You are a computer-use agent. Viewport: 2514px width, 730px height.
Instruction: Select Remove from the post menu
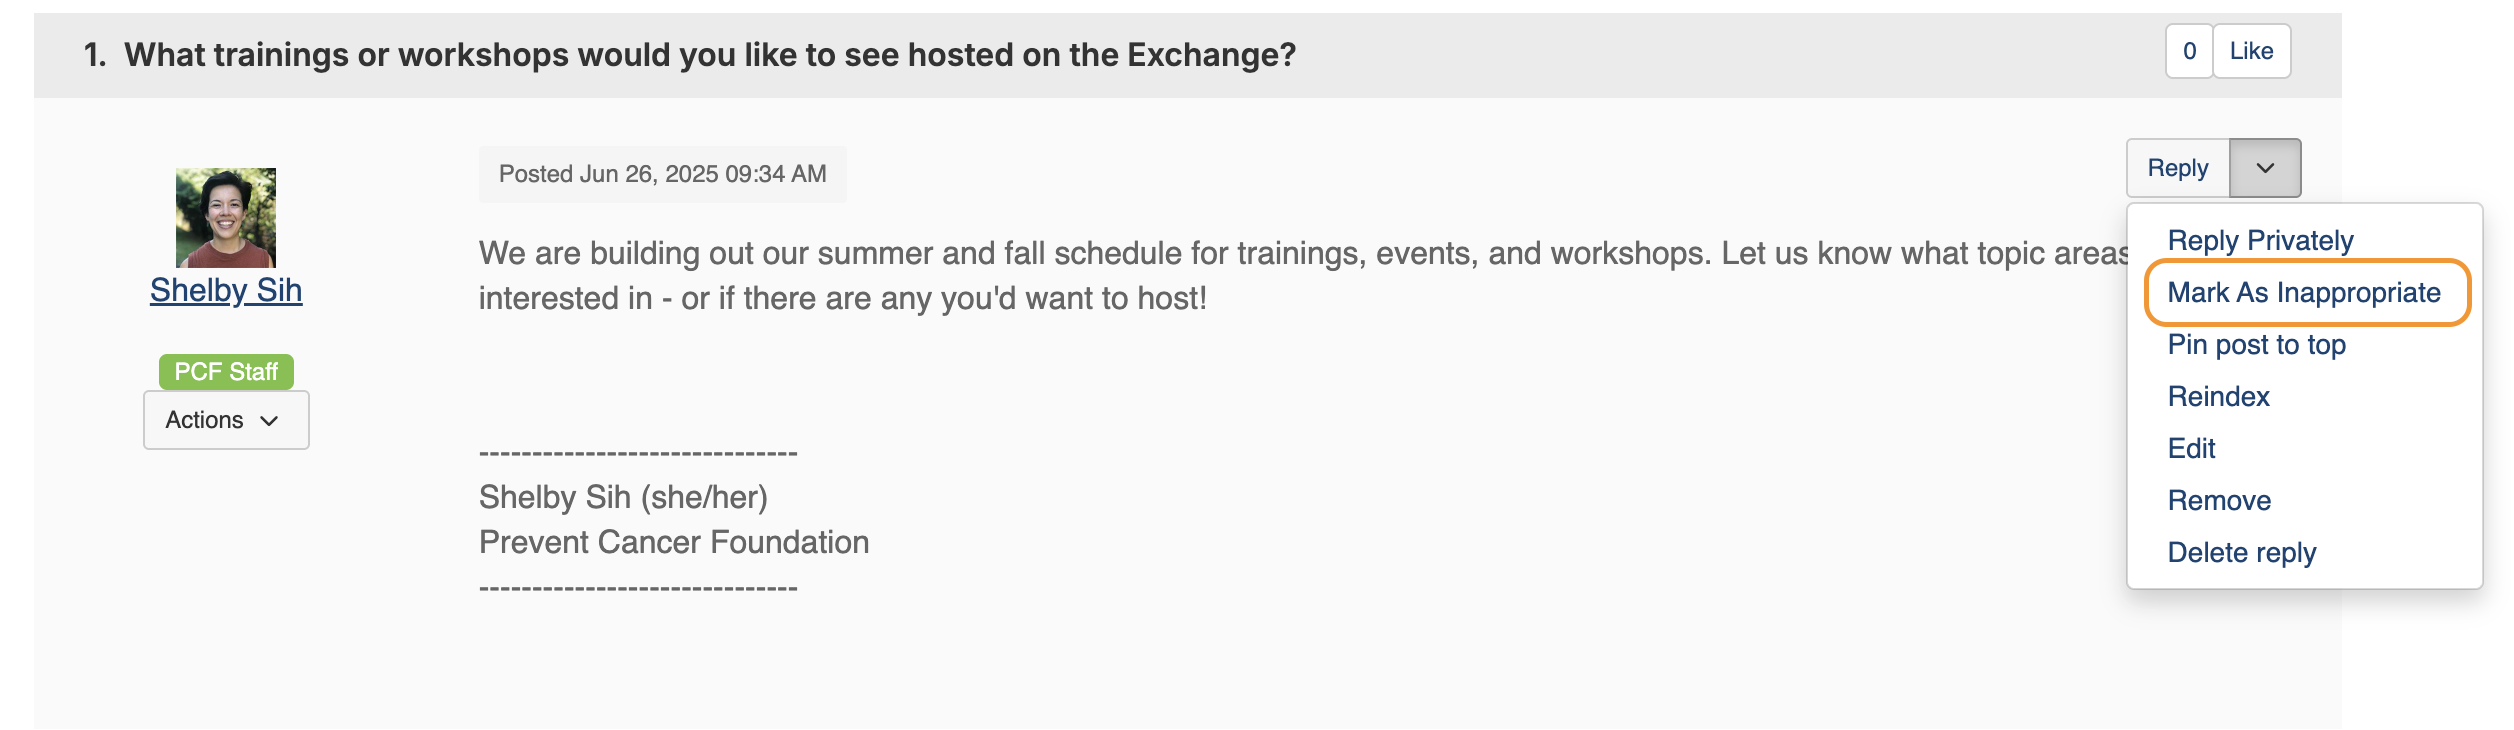(2219, 501)
